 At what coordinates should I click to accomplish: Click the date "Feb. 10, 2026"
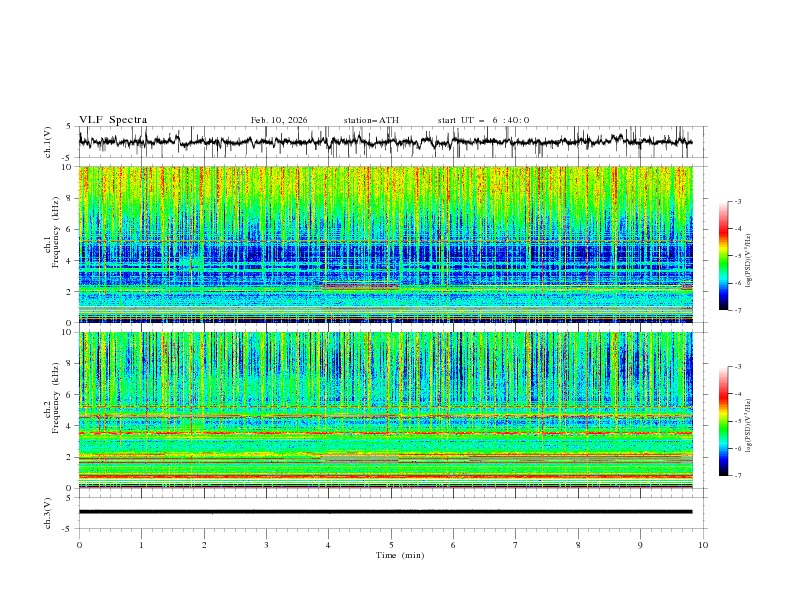pos(279,120)
